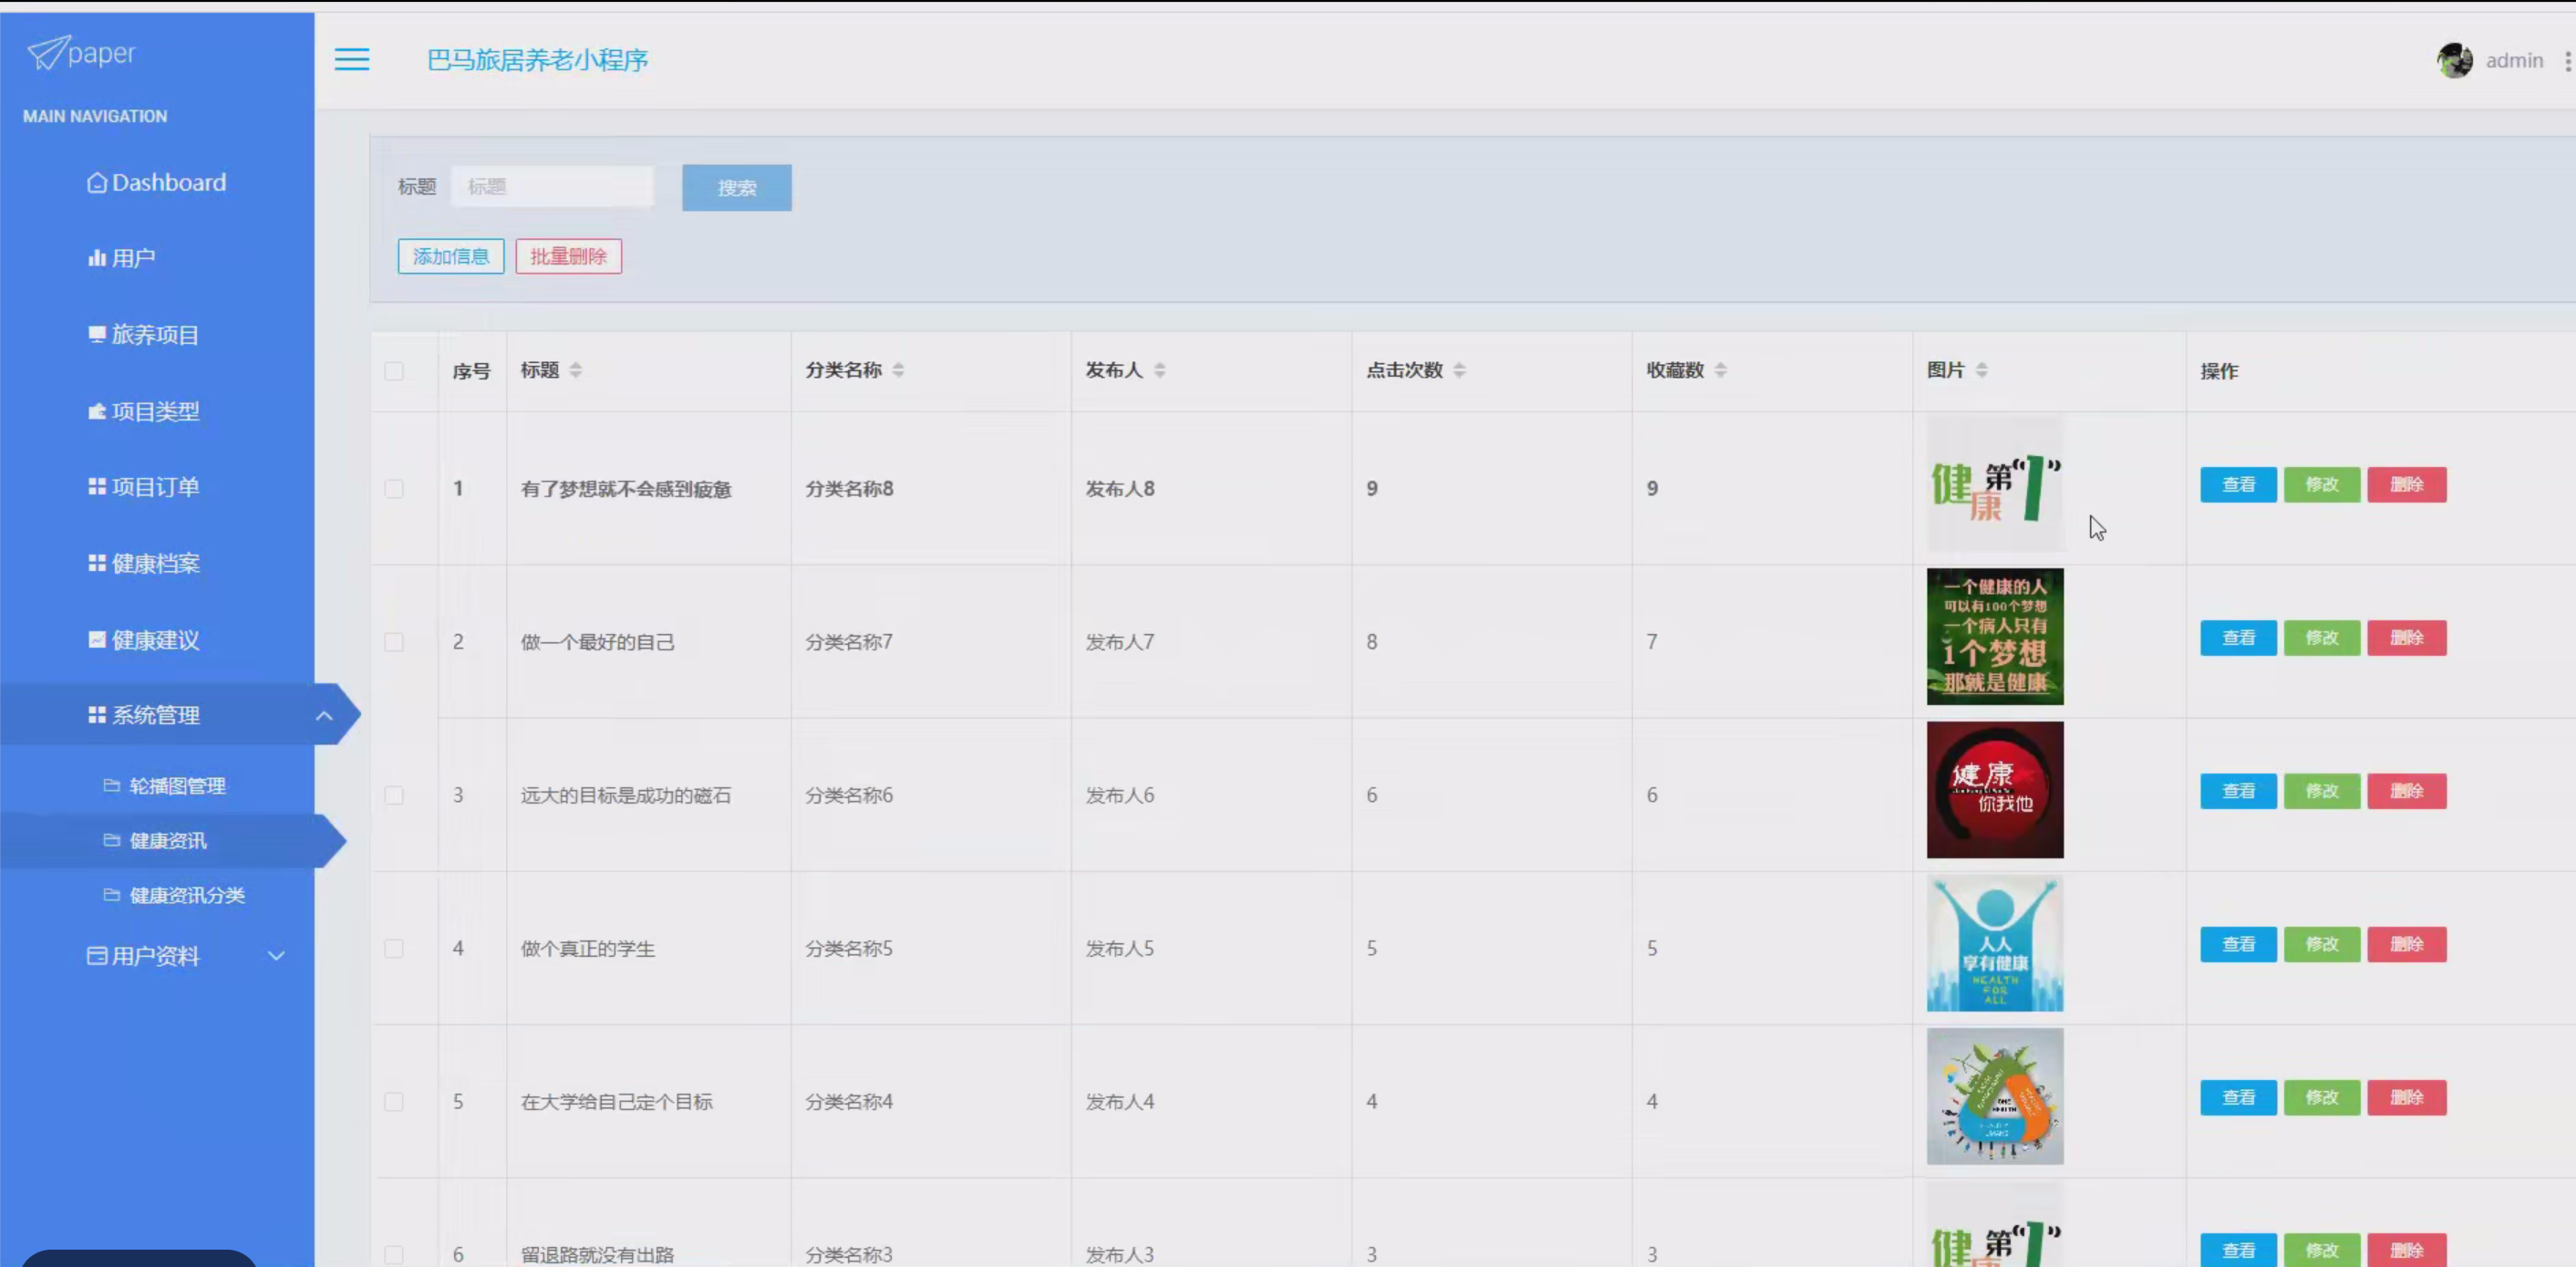The image size is (2576, 1267).
Task: Click 删除 for row 1
Action: click(2407, 485)
